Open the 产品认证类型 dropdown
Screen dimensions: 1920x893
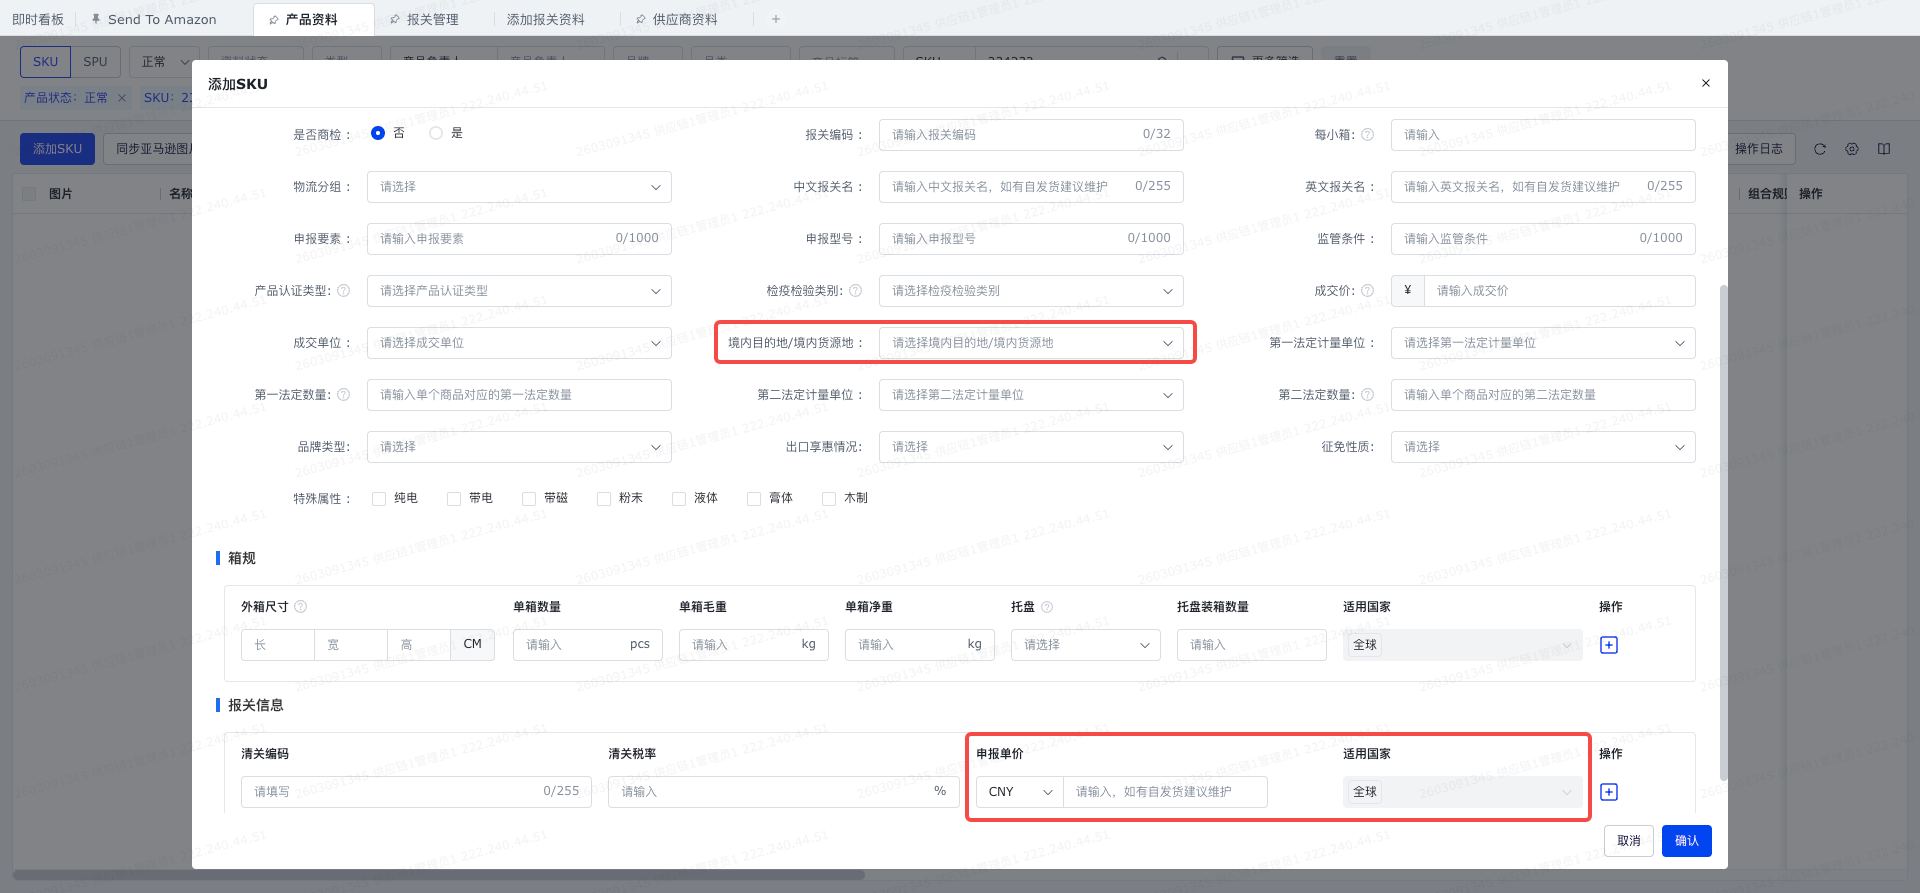[x=519, y=291]
